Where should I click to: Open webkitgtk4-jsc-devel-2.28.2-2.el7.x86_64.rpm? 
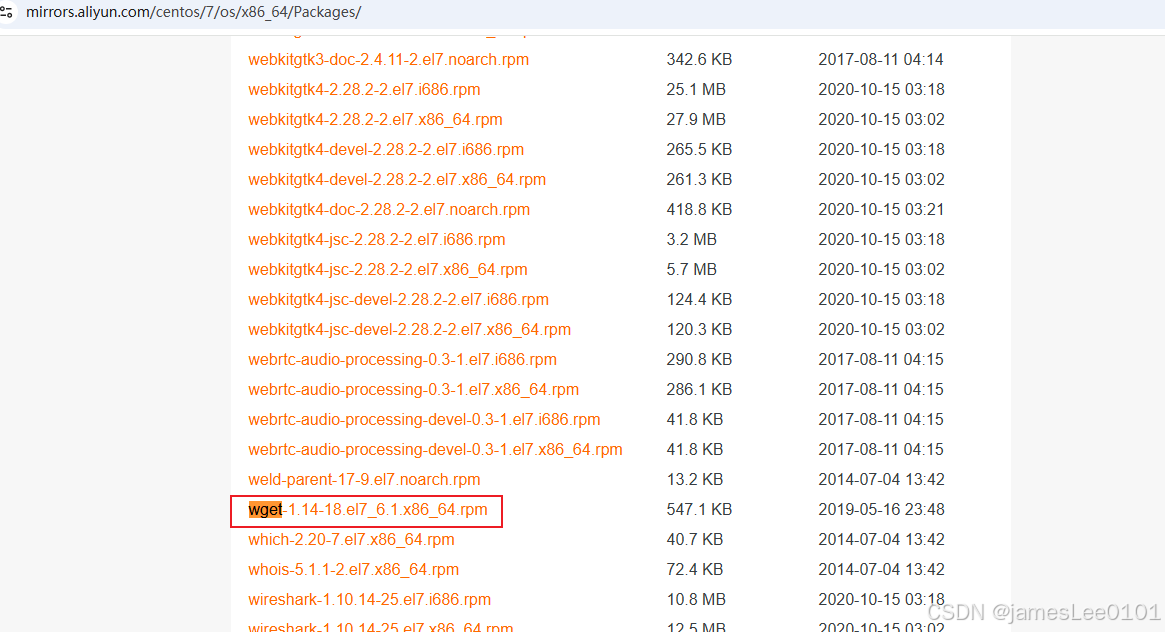tap(409, 330)
